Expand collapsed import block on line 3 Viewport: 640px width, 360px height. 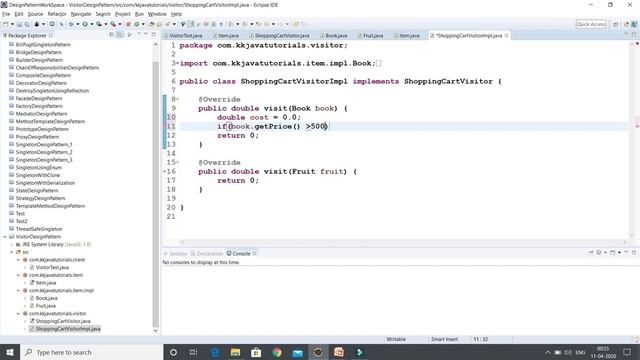(178, 63)
